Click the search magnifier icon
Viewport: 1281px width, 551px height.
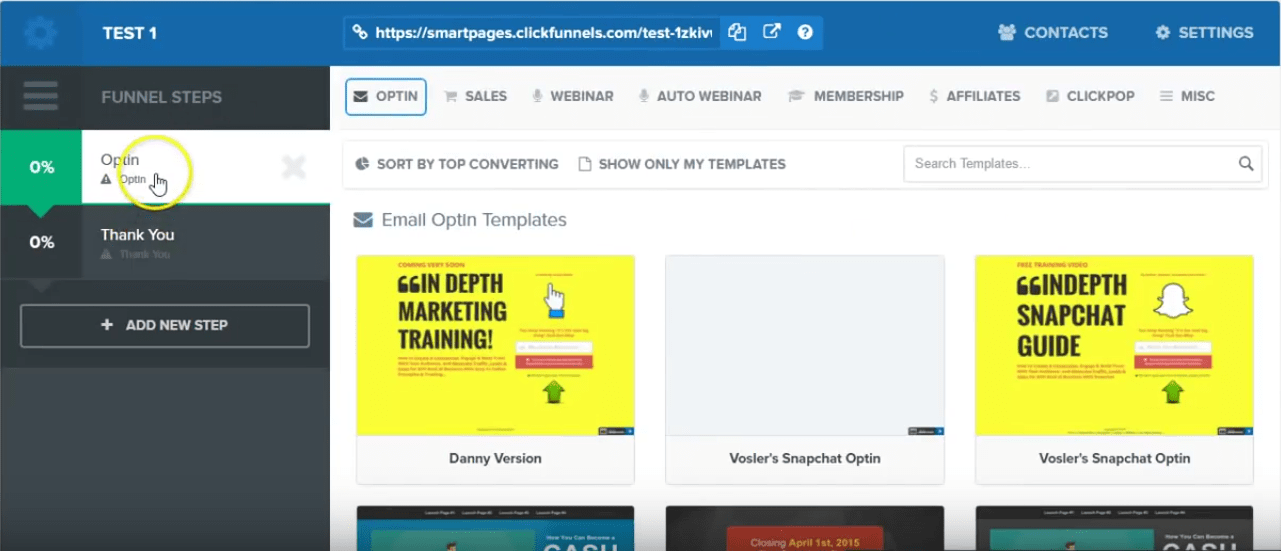pyautogui.click(x=1246, y=163)
